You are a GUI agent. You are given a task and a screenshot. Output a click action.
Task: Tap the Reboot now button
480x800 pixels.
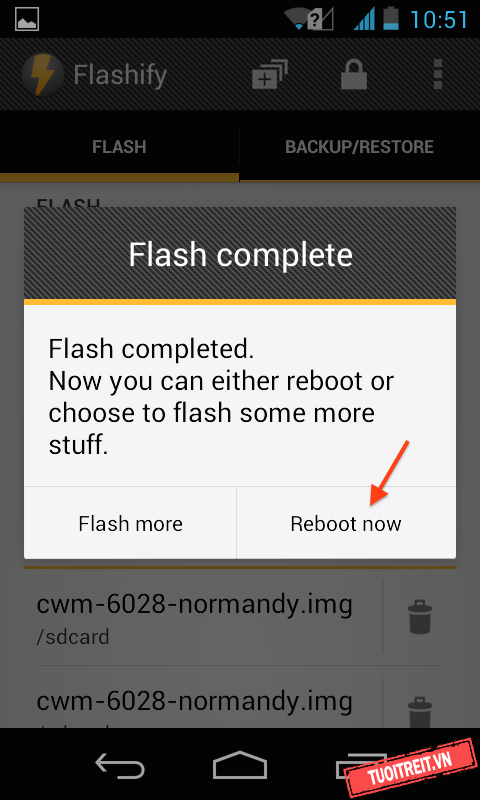[x=346, y=524]
